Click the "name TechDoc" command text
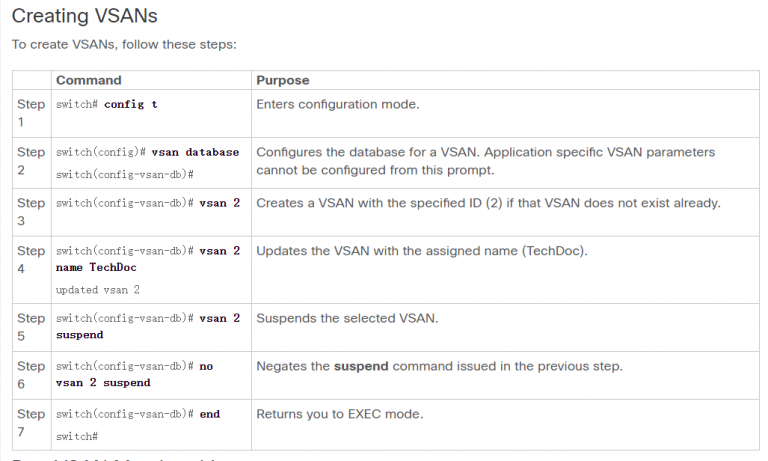 97,268
